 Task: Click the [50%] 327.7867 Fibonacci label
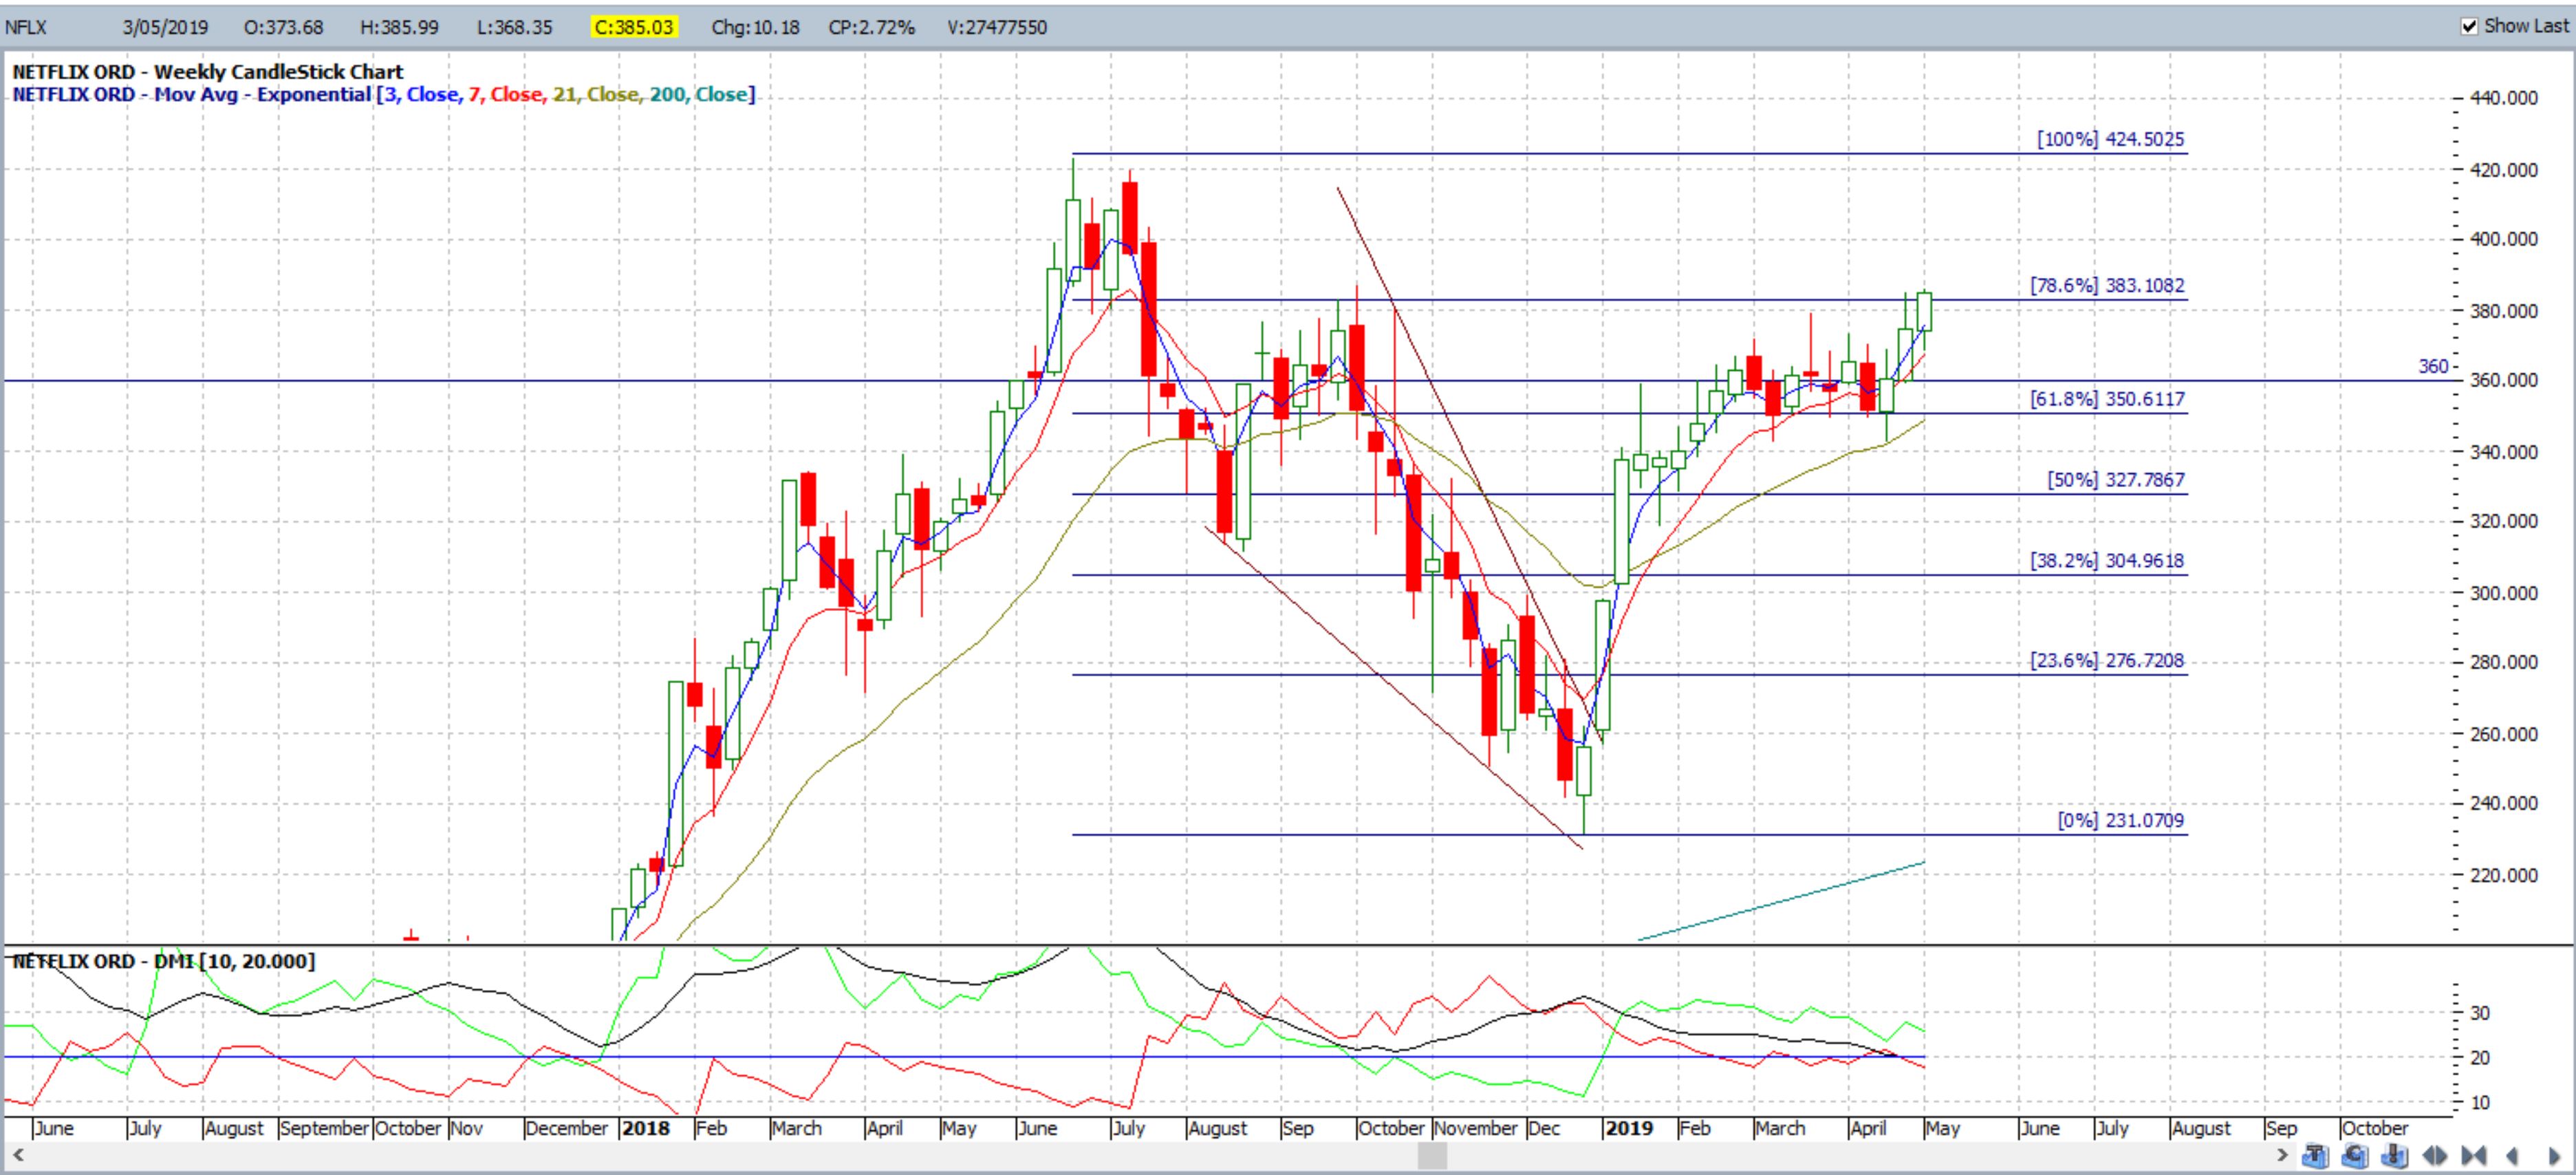2116,480
